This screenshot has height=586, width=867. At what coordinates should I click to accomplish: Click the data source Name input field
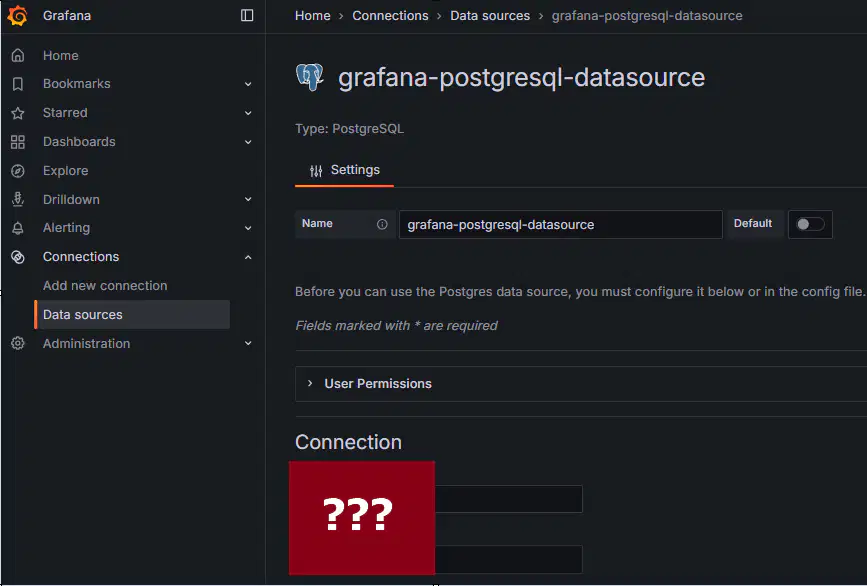561,224
